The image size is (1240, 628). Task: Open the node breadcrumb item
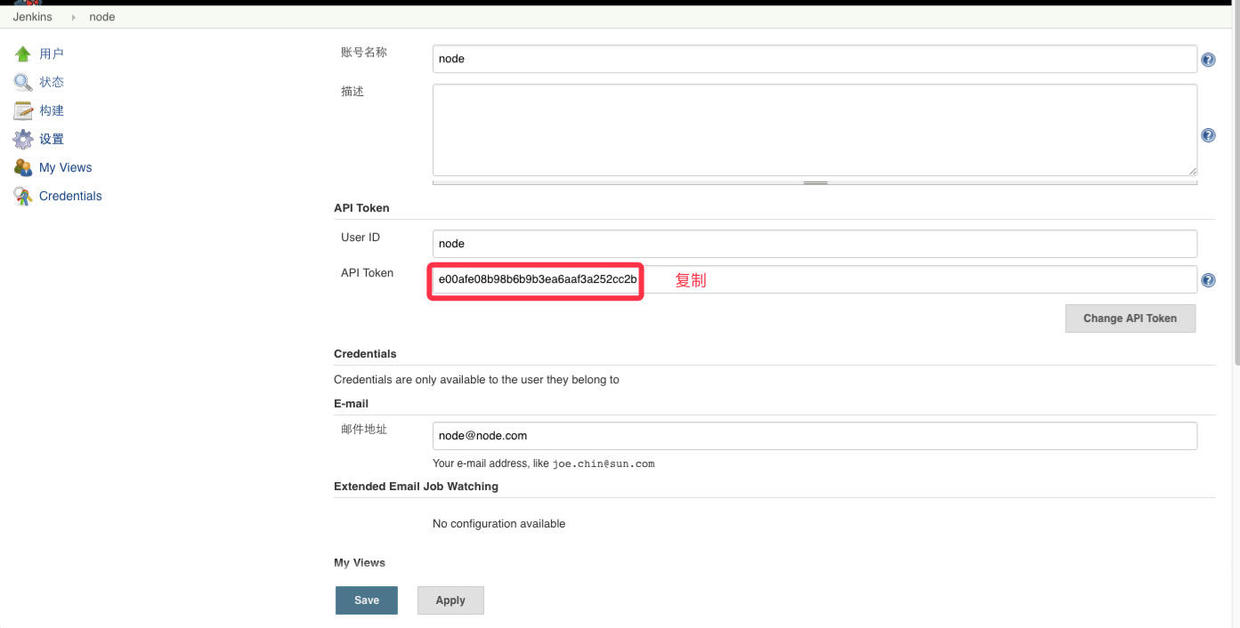click(102, 17)
